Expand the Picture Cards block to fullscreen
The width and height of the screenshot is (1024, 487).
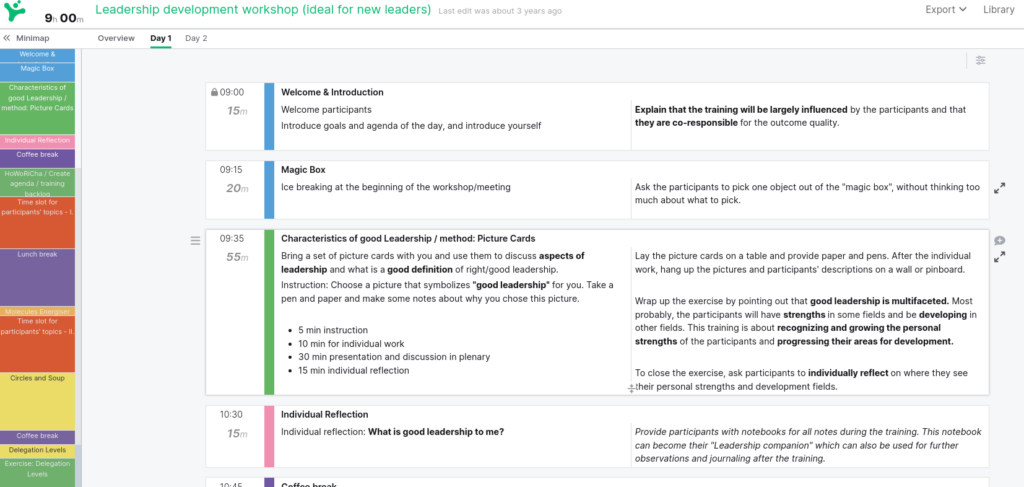pyautogui.click(x=999, y=257)
